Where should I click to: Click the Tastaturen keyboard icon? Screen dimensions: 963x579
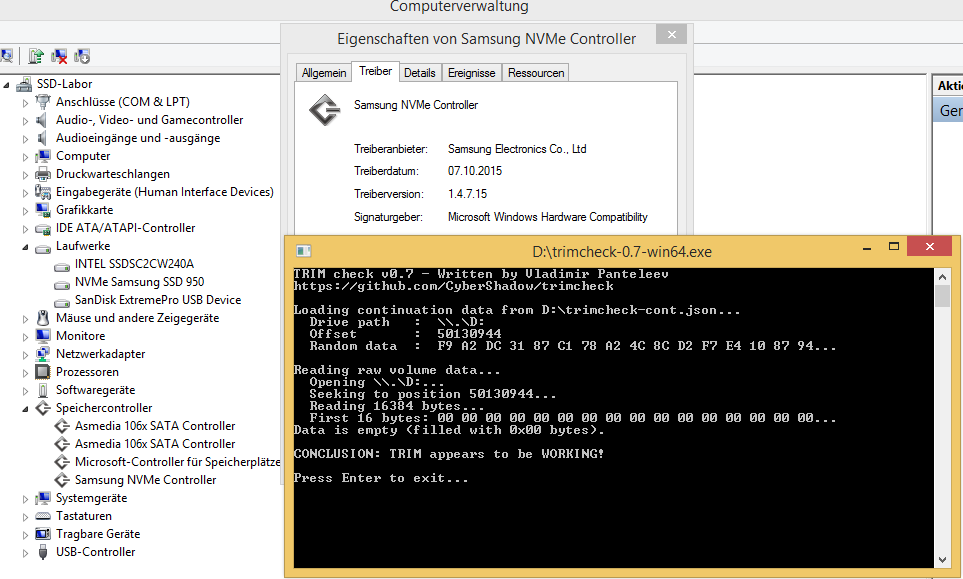point(43,516)
